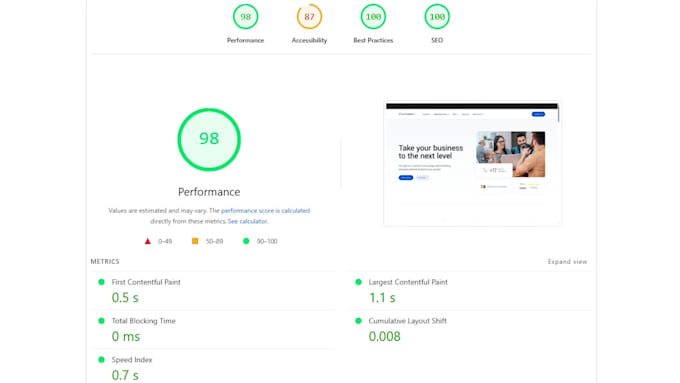Click the Cumulative Layout Shift metric label
This screenshot has height=383, width=680.
pyautogui.click(x=407, y=321)
